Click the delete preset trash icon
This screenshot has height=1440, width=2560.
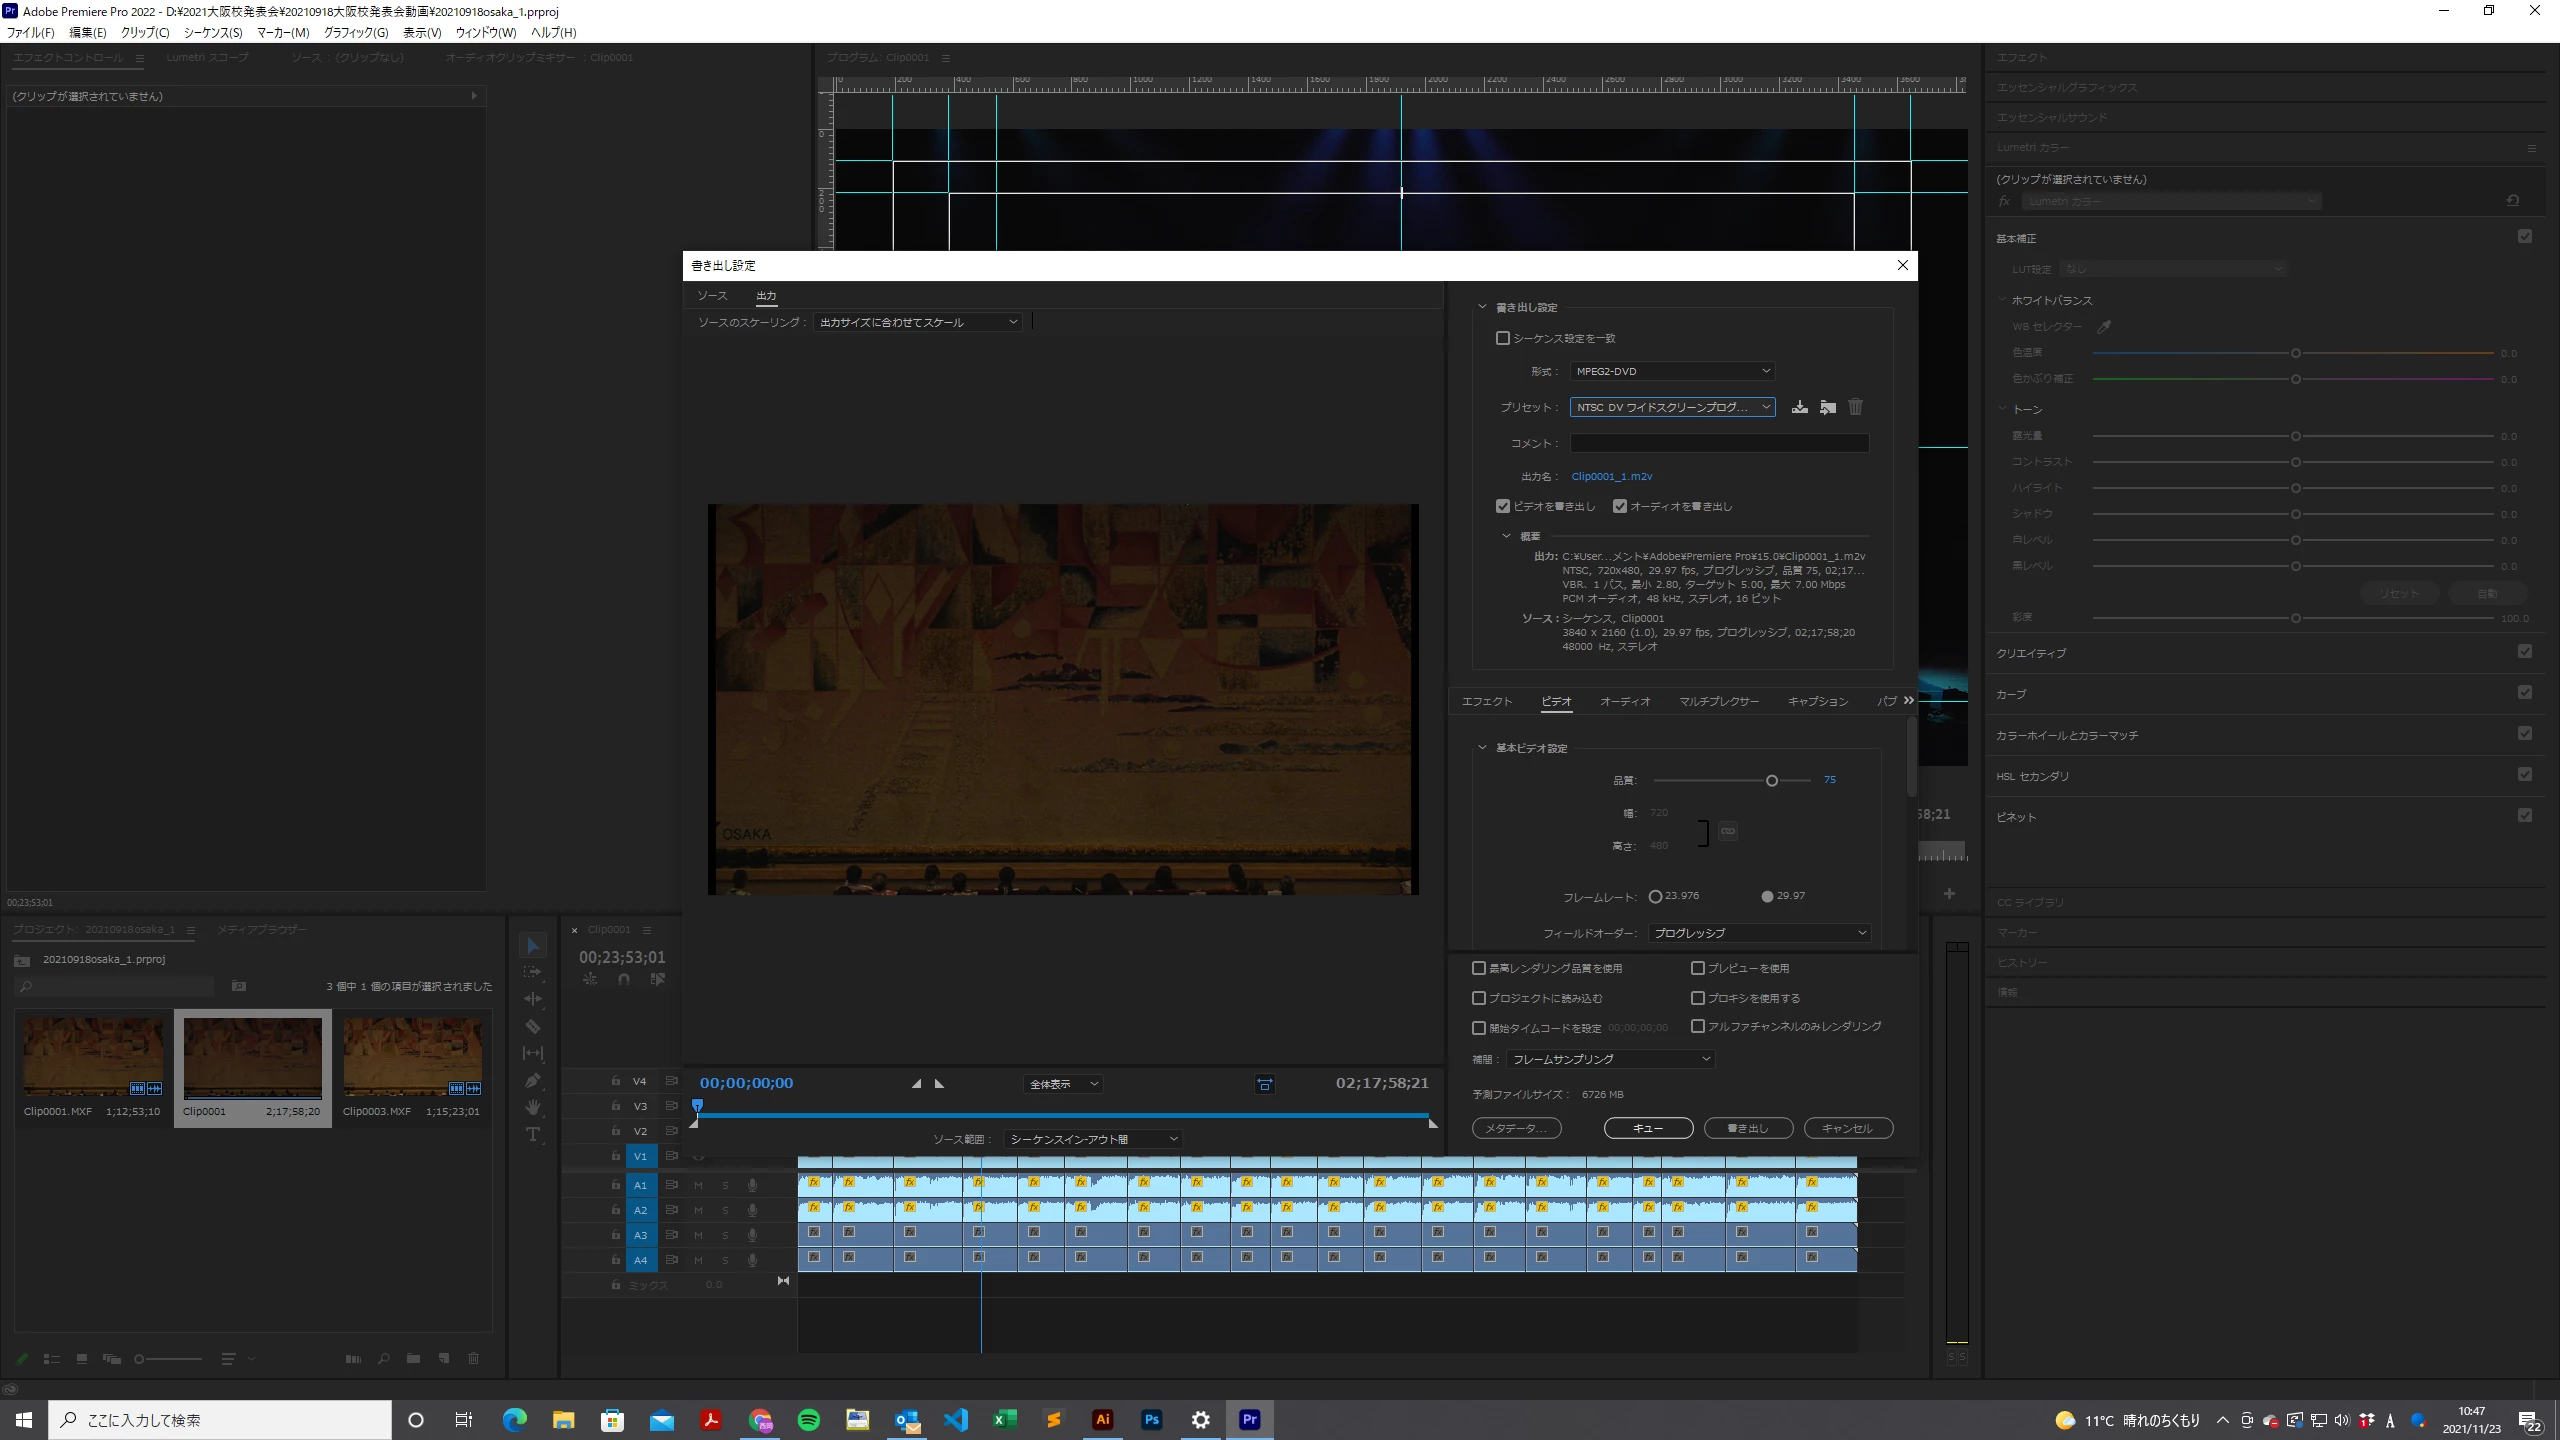coord(1855,407)
